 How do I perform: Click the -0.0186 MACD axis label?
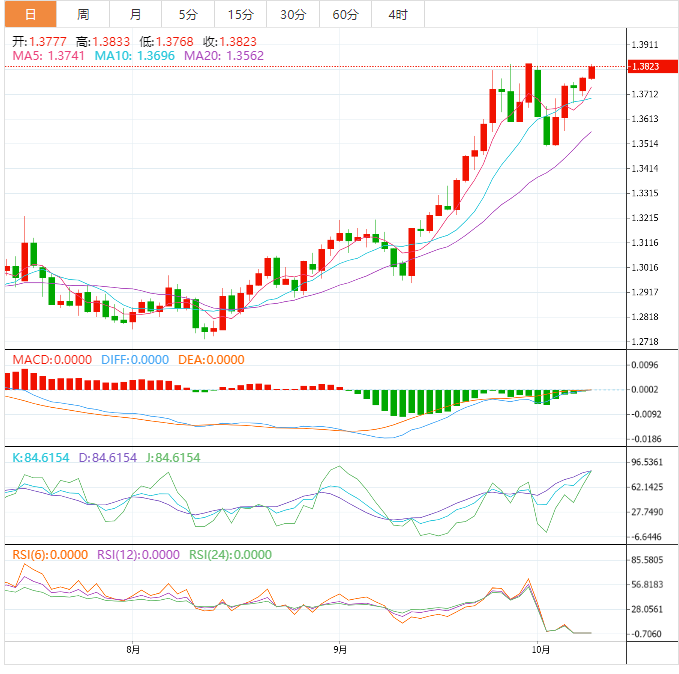click(x=645, y=439)
